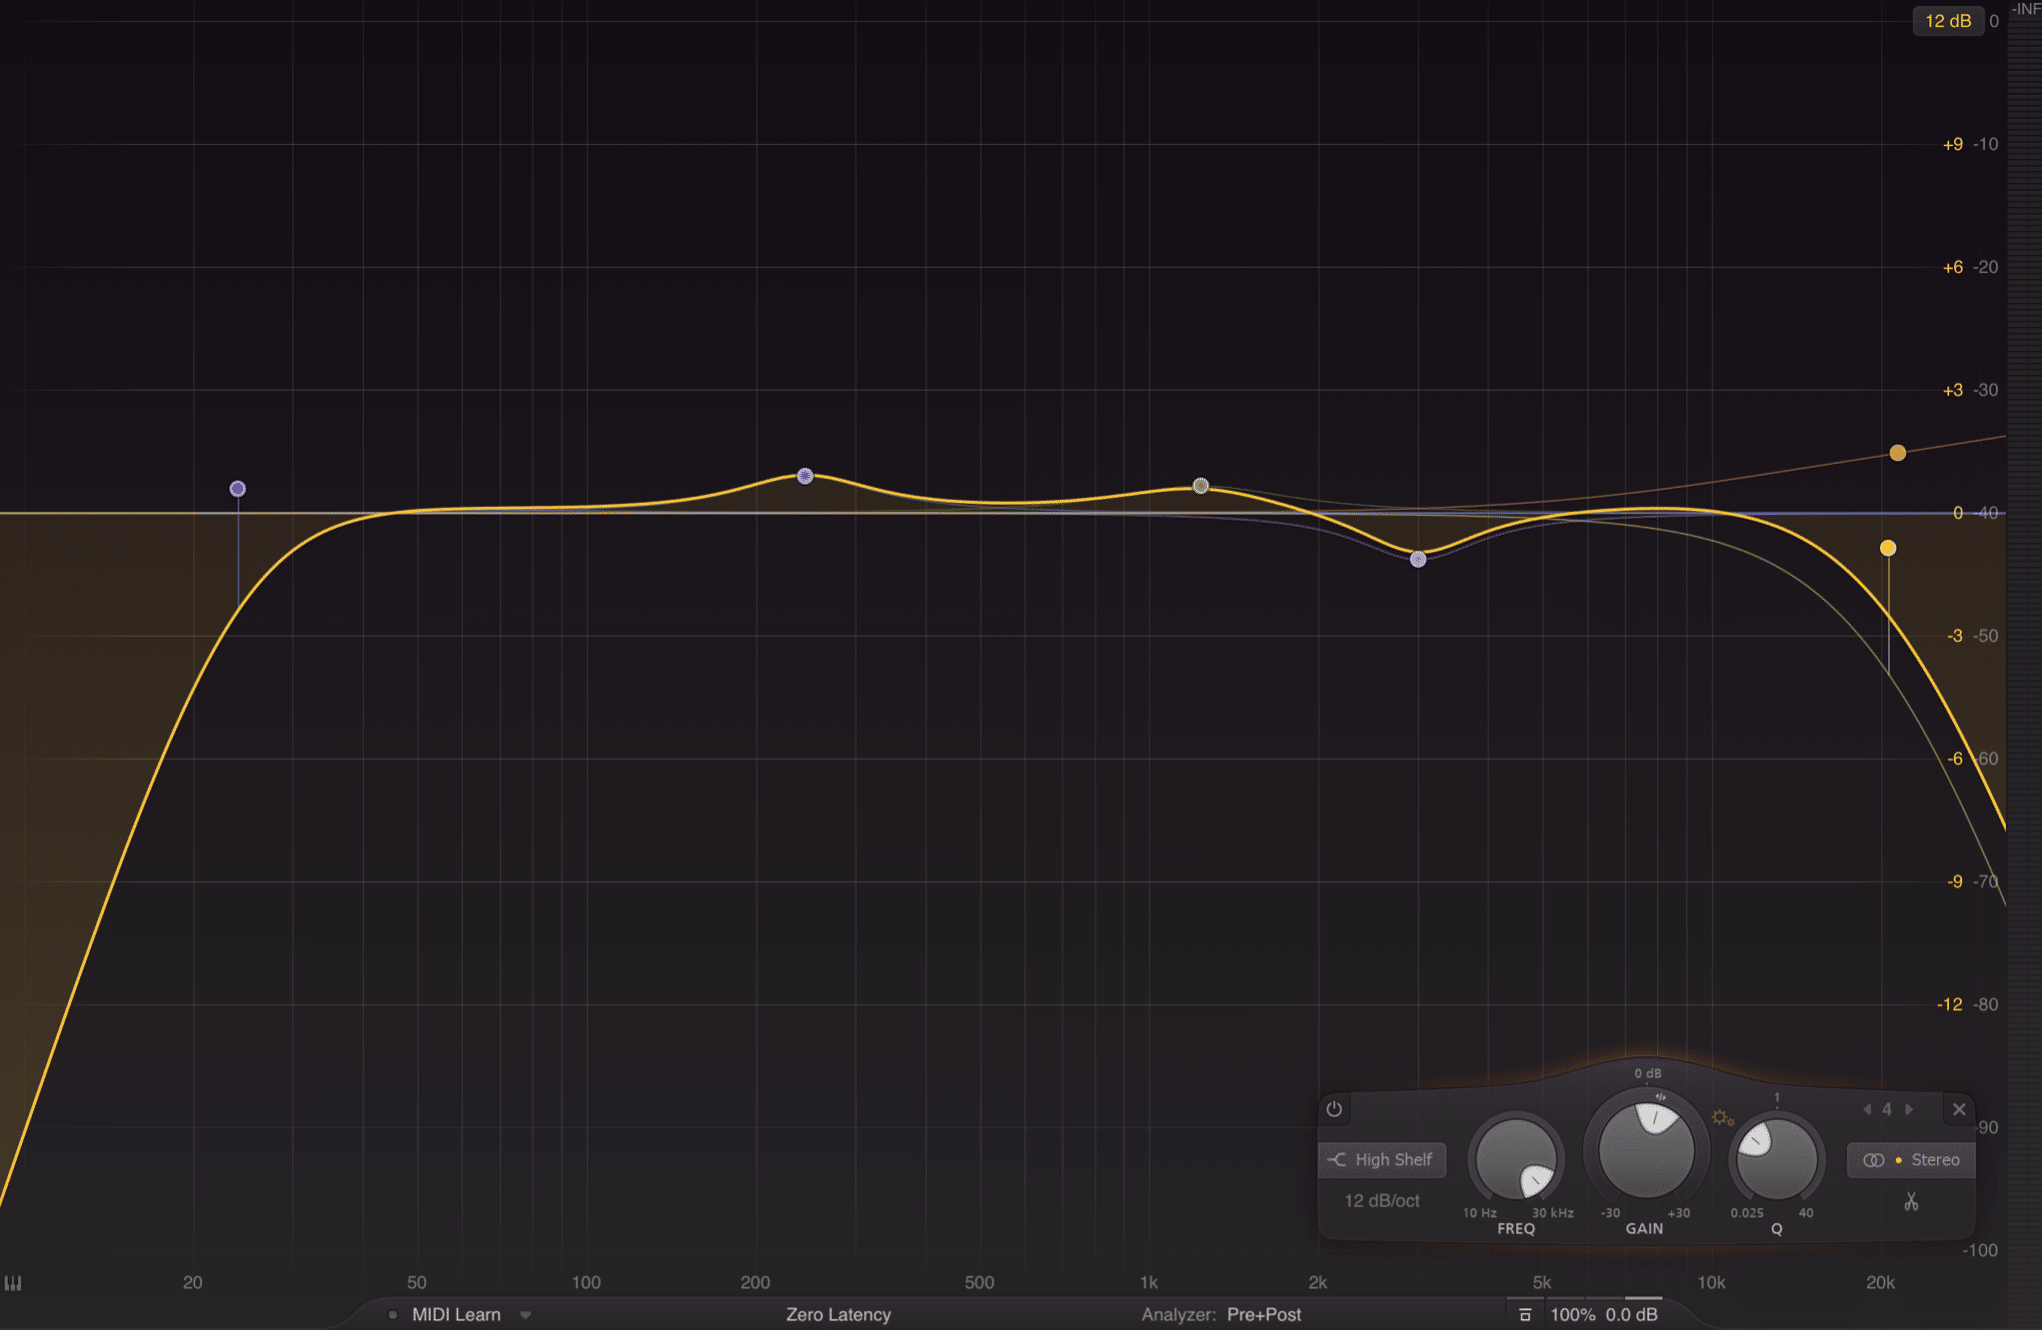2042x1330 pixels.
Task: Click the bypass power icon on the band panel
Action: 1334,1108
